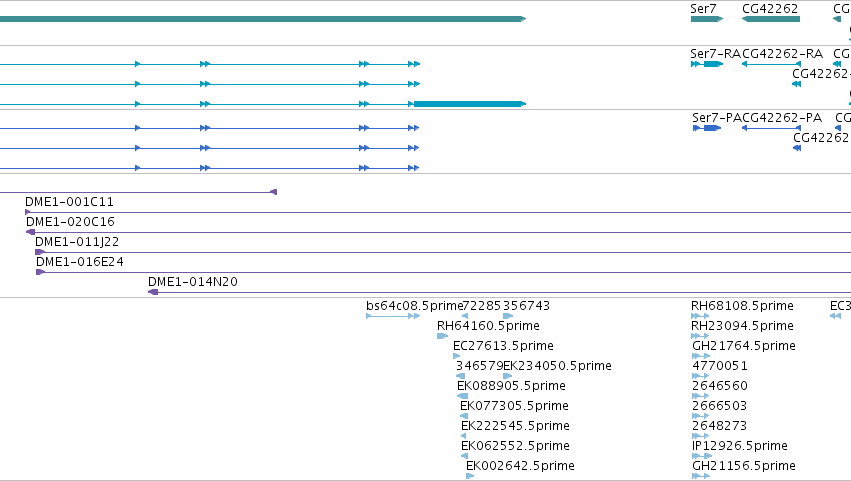Open EST 2648273 label

click(x=720, y=427)
